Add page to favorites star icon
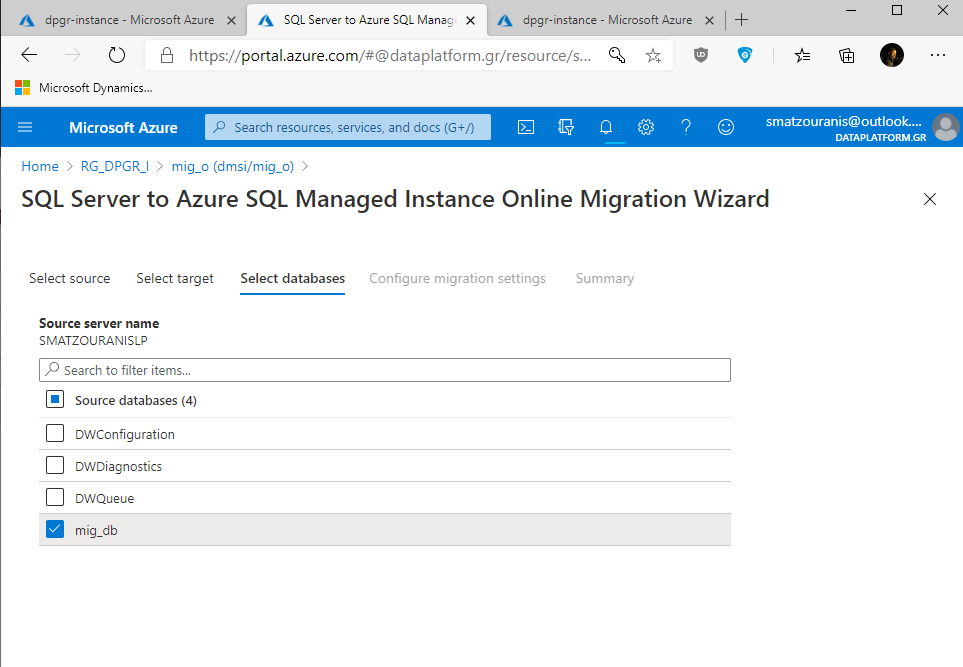This screenshot has height=667, width=963. click(x=653, y=55)
